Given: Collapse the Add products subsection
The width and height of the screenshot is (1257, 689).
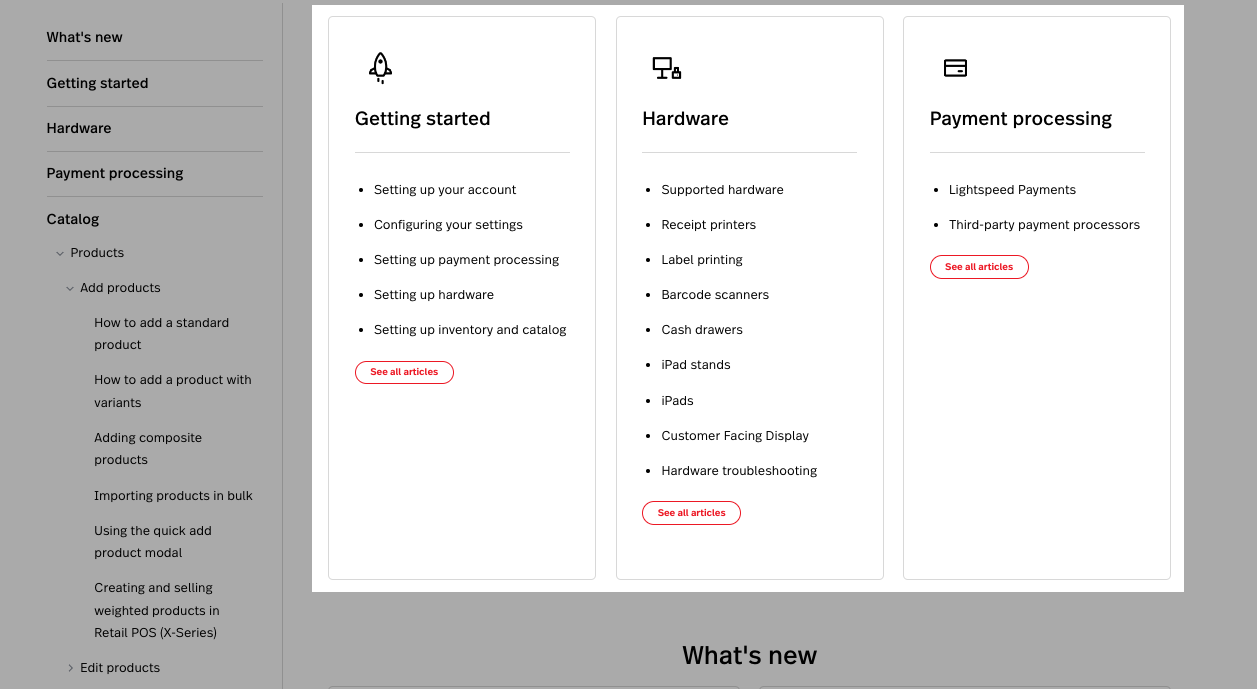Looking at the screenshot, I should point(70,288).
